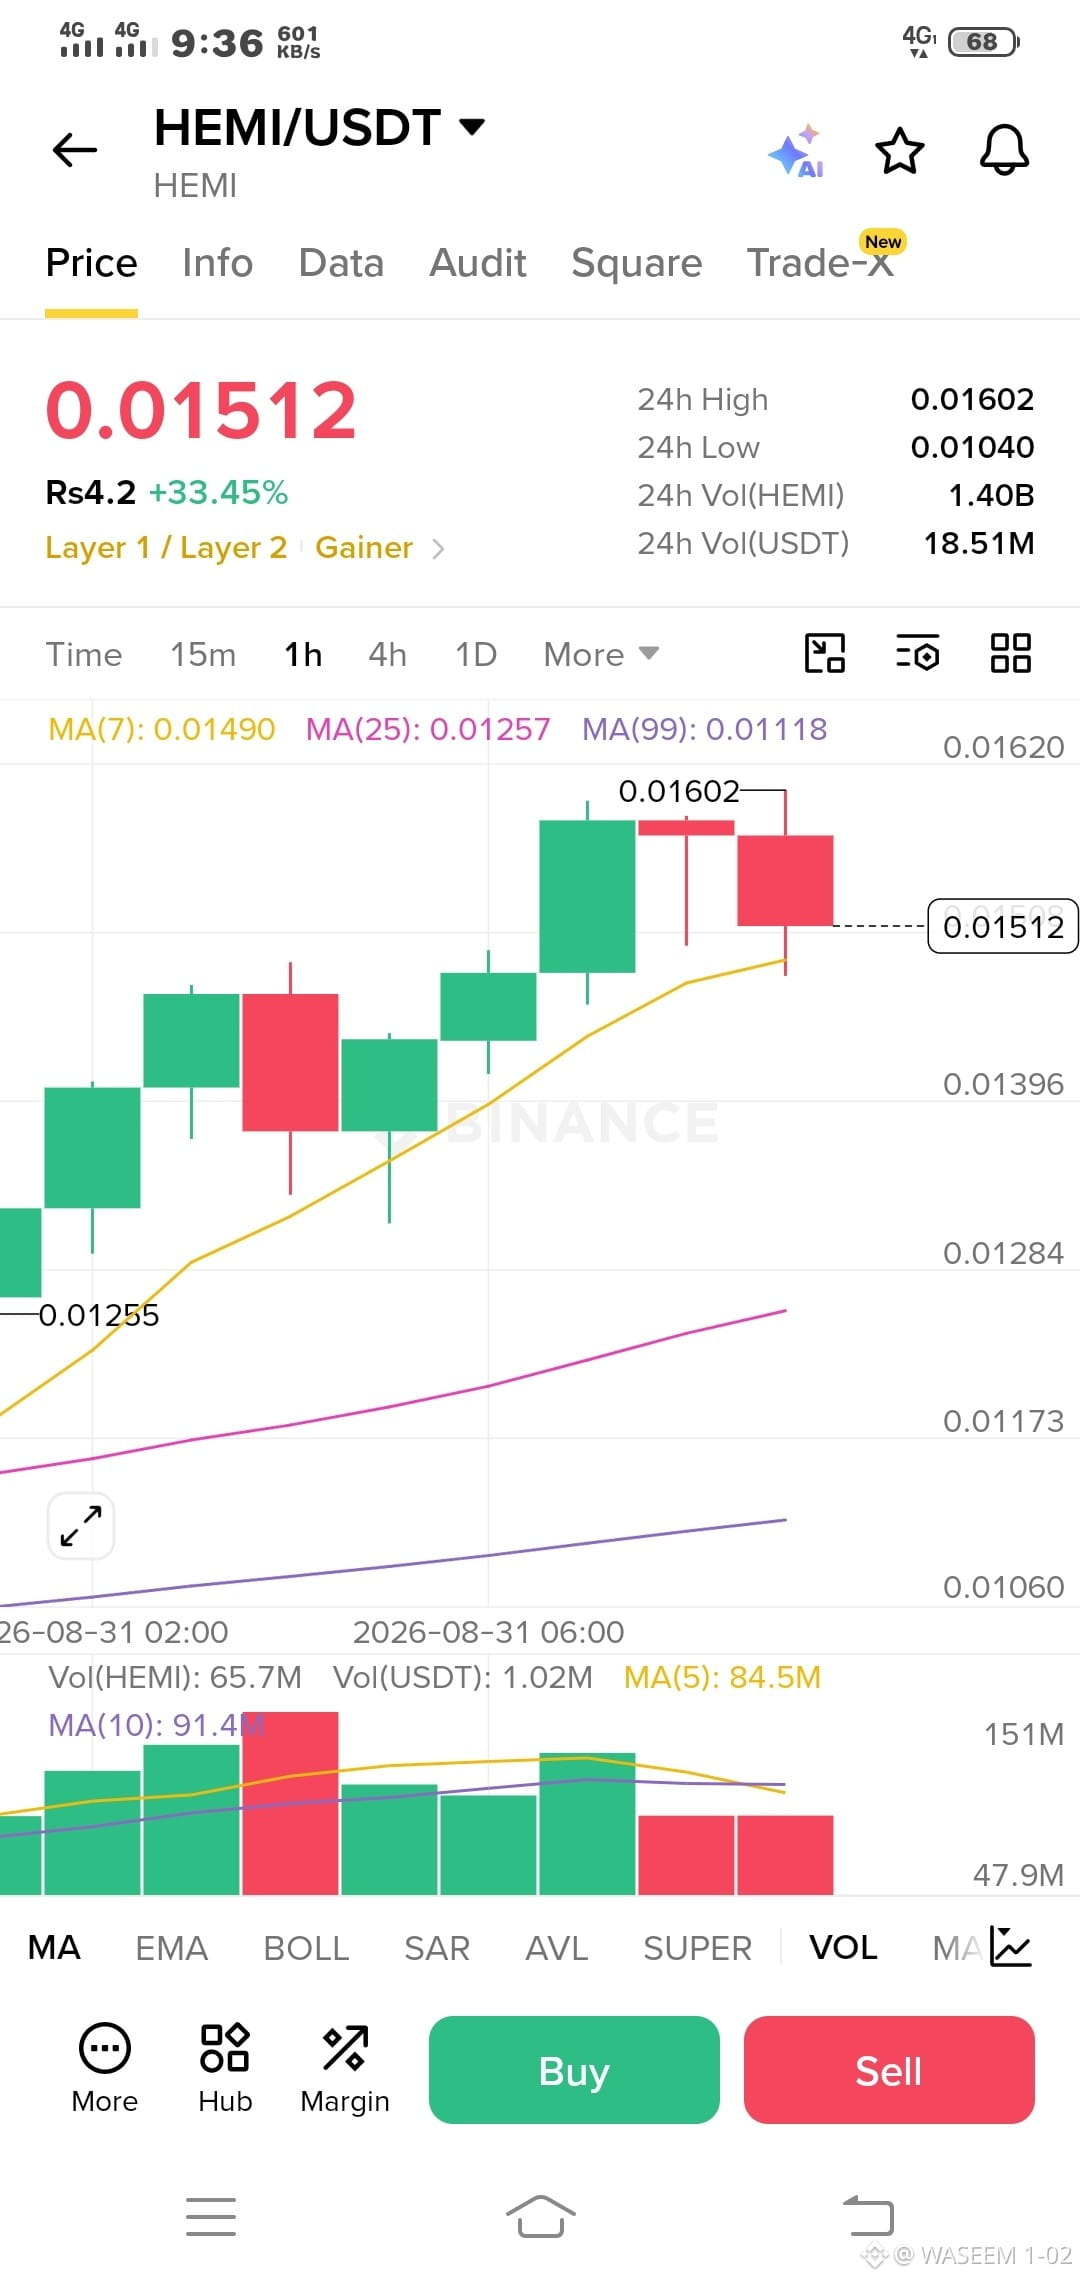
Task: Toggle the VOL sub-indicator
Action: tap(843, 1948)
